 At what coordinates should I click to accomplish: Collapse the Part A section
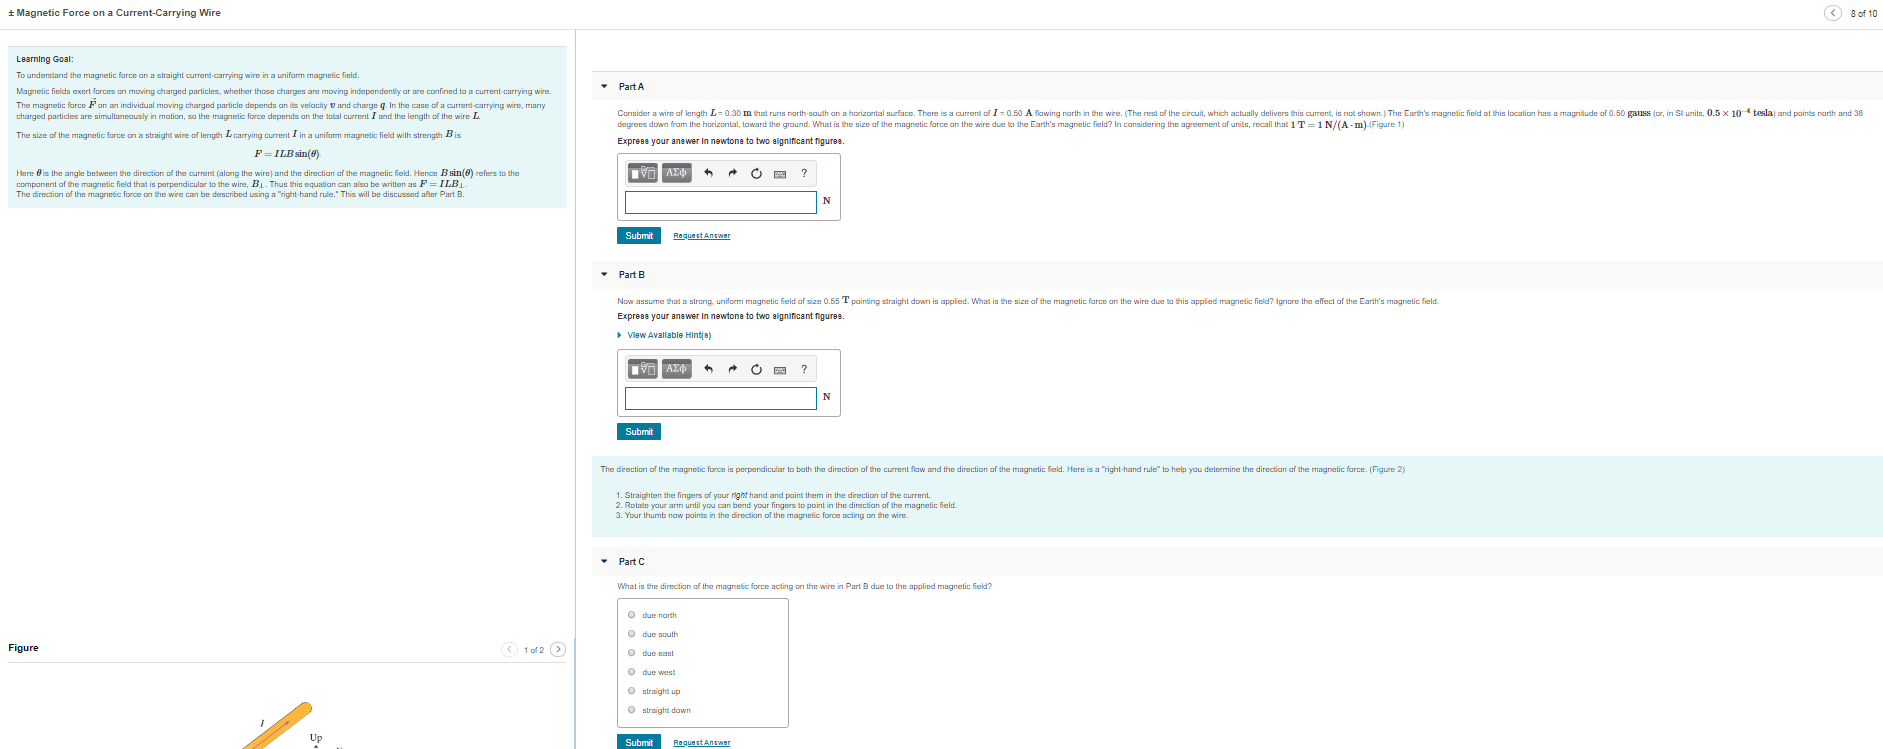(604, 87)
